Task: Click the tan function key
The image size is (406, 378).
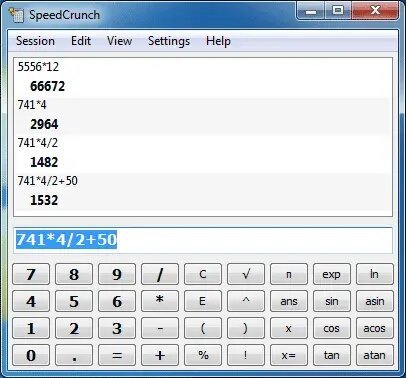Action: point(332,355)
